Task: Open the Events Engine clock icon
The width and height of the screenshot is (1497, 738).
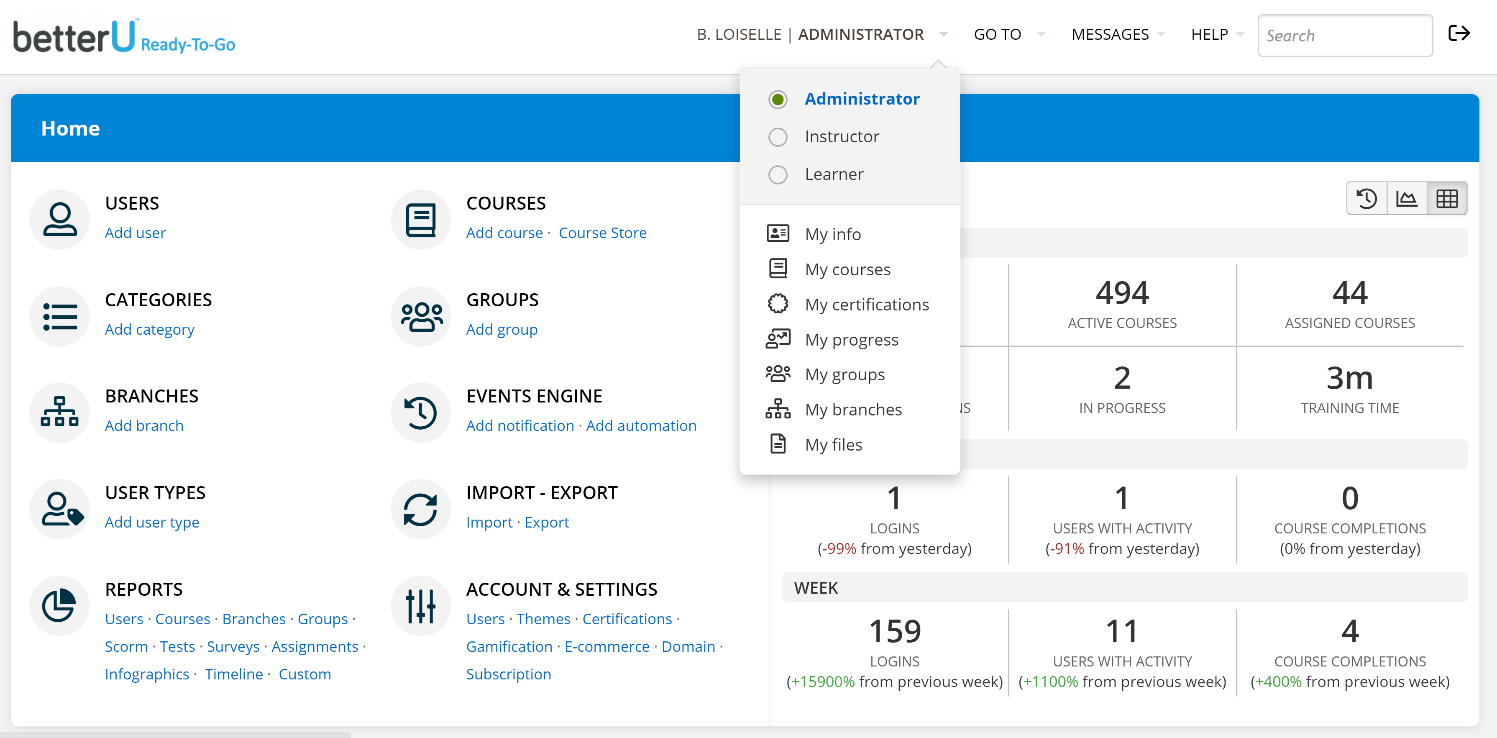Action: [421, 412]
